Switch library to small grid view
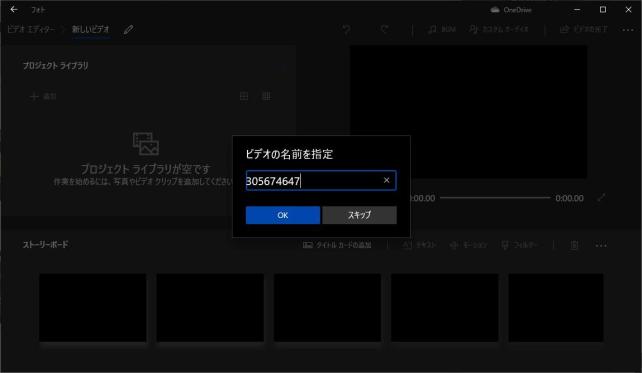 (x=266, y=96)
